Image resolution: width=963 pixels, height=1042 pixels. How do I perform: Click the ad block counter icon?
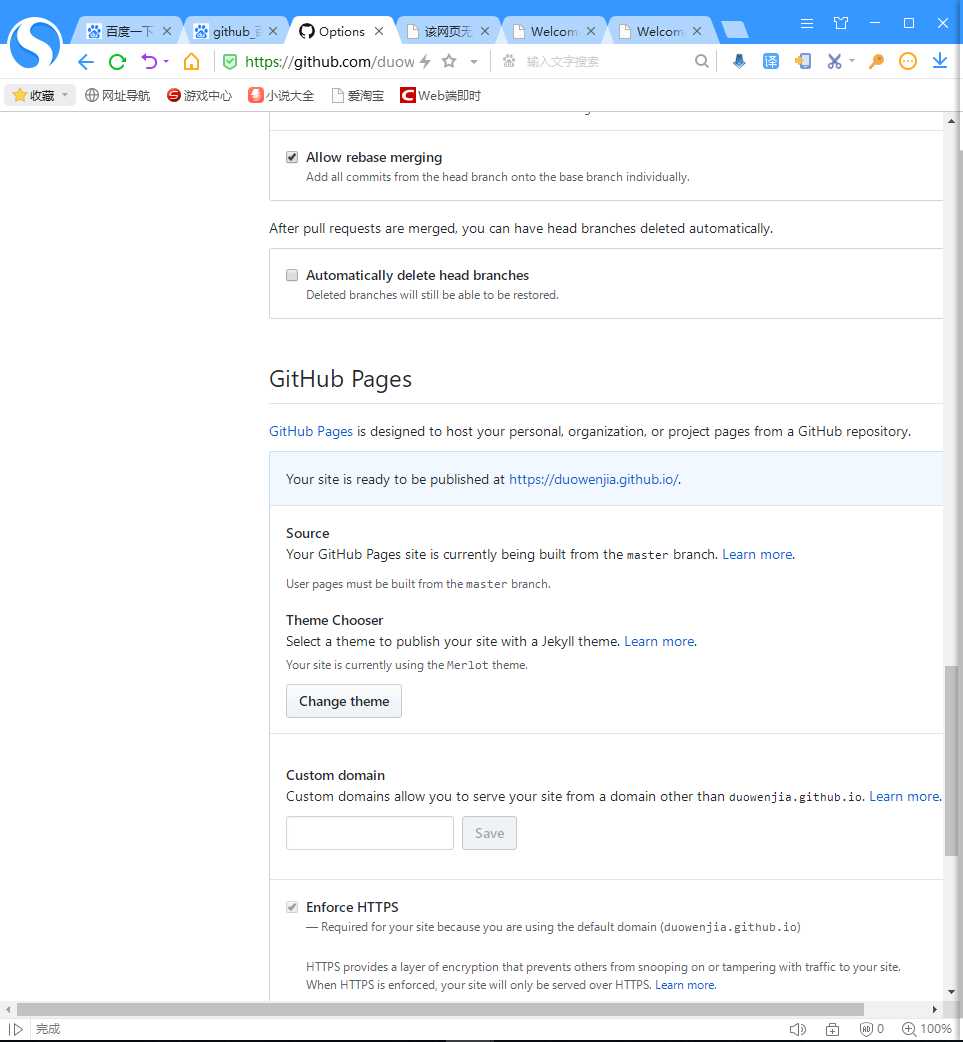coord(871,1029)
